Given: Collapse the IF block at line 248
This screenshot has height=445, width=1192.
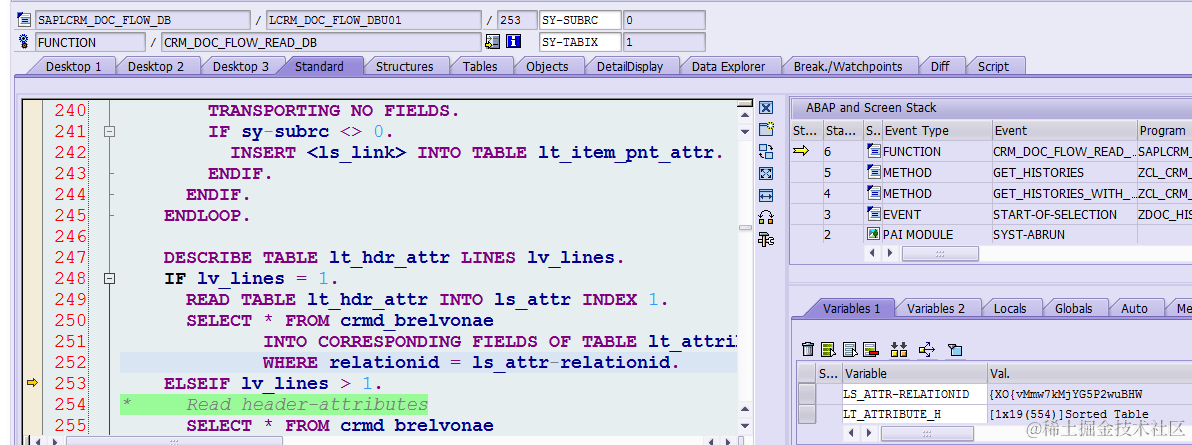Looking at the screenshot, I should tap(109, 278).
